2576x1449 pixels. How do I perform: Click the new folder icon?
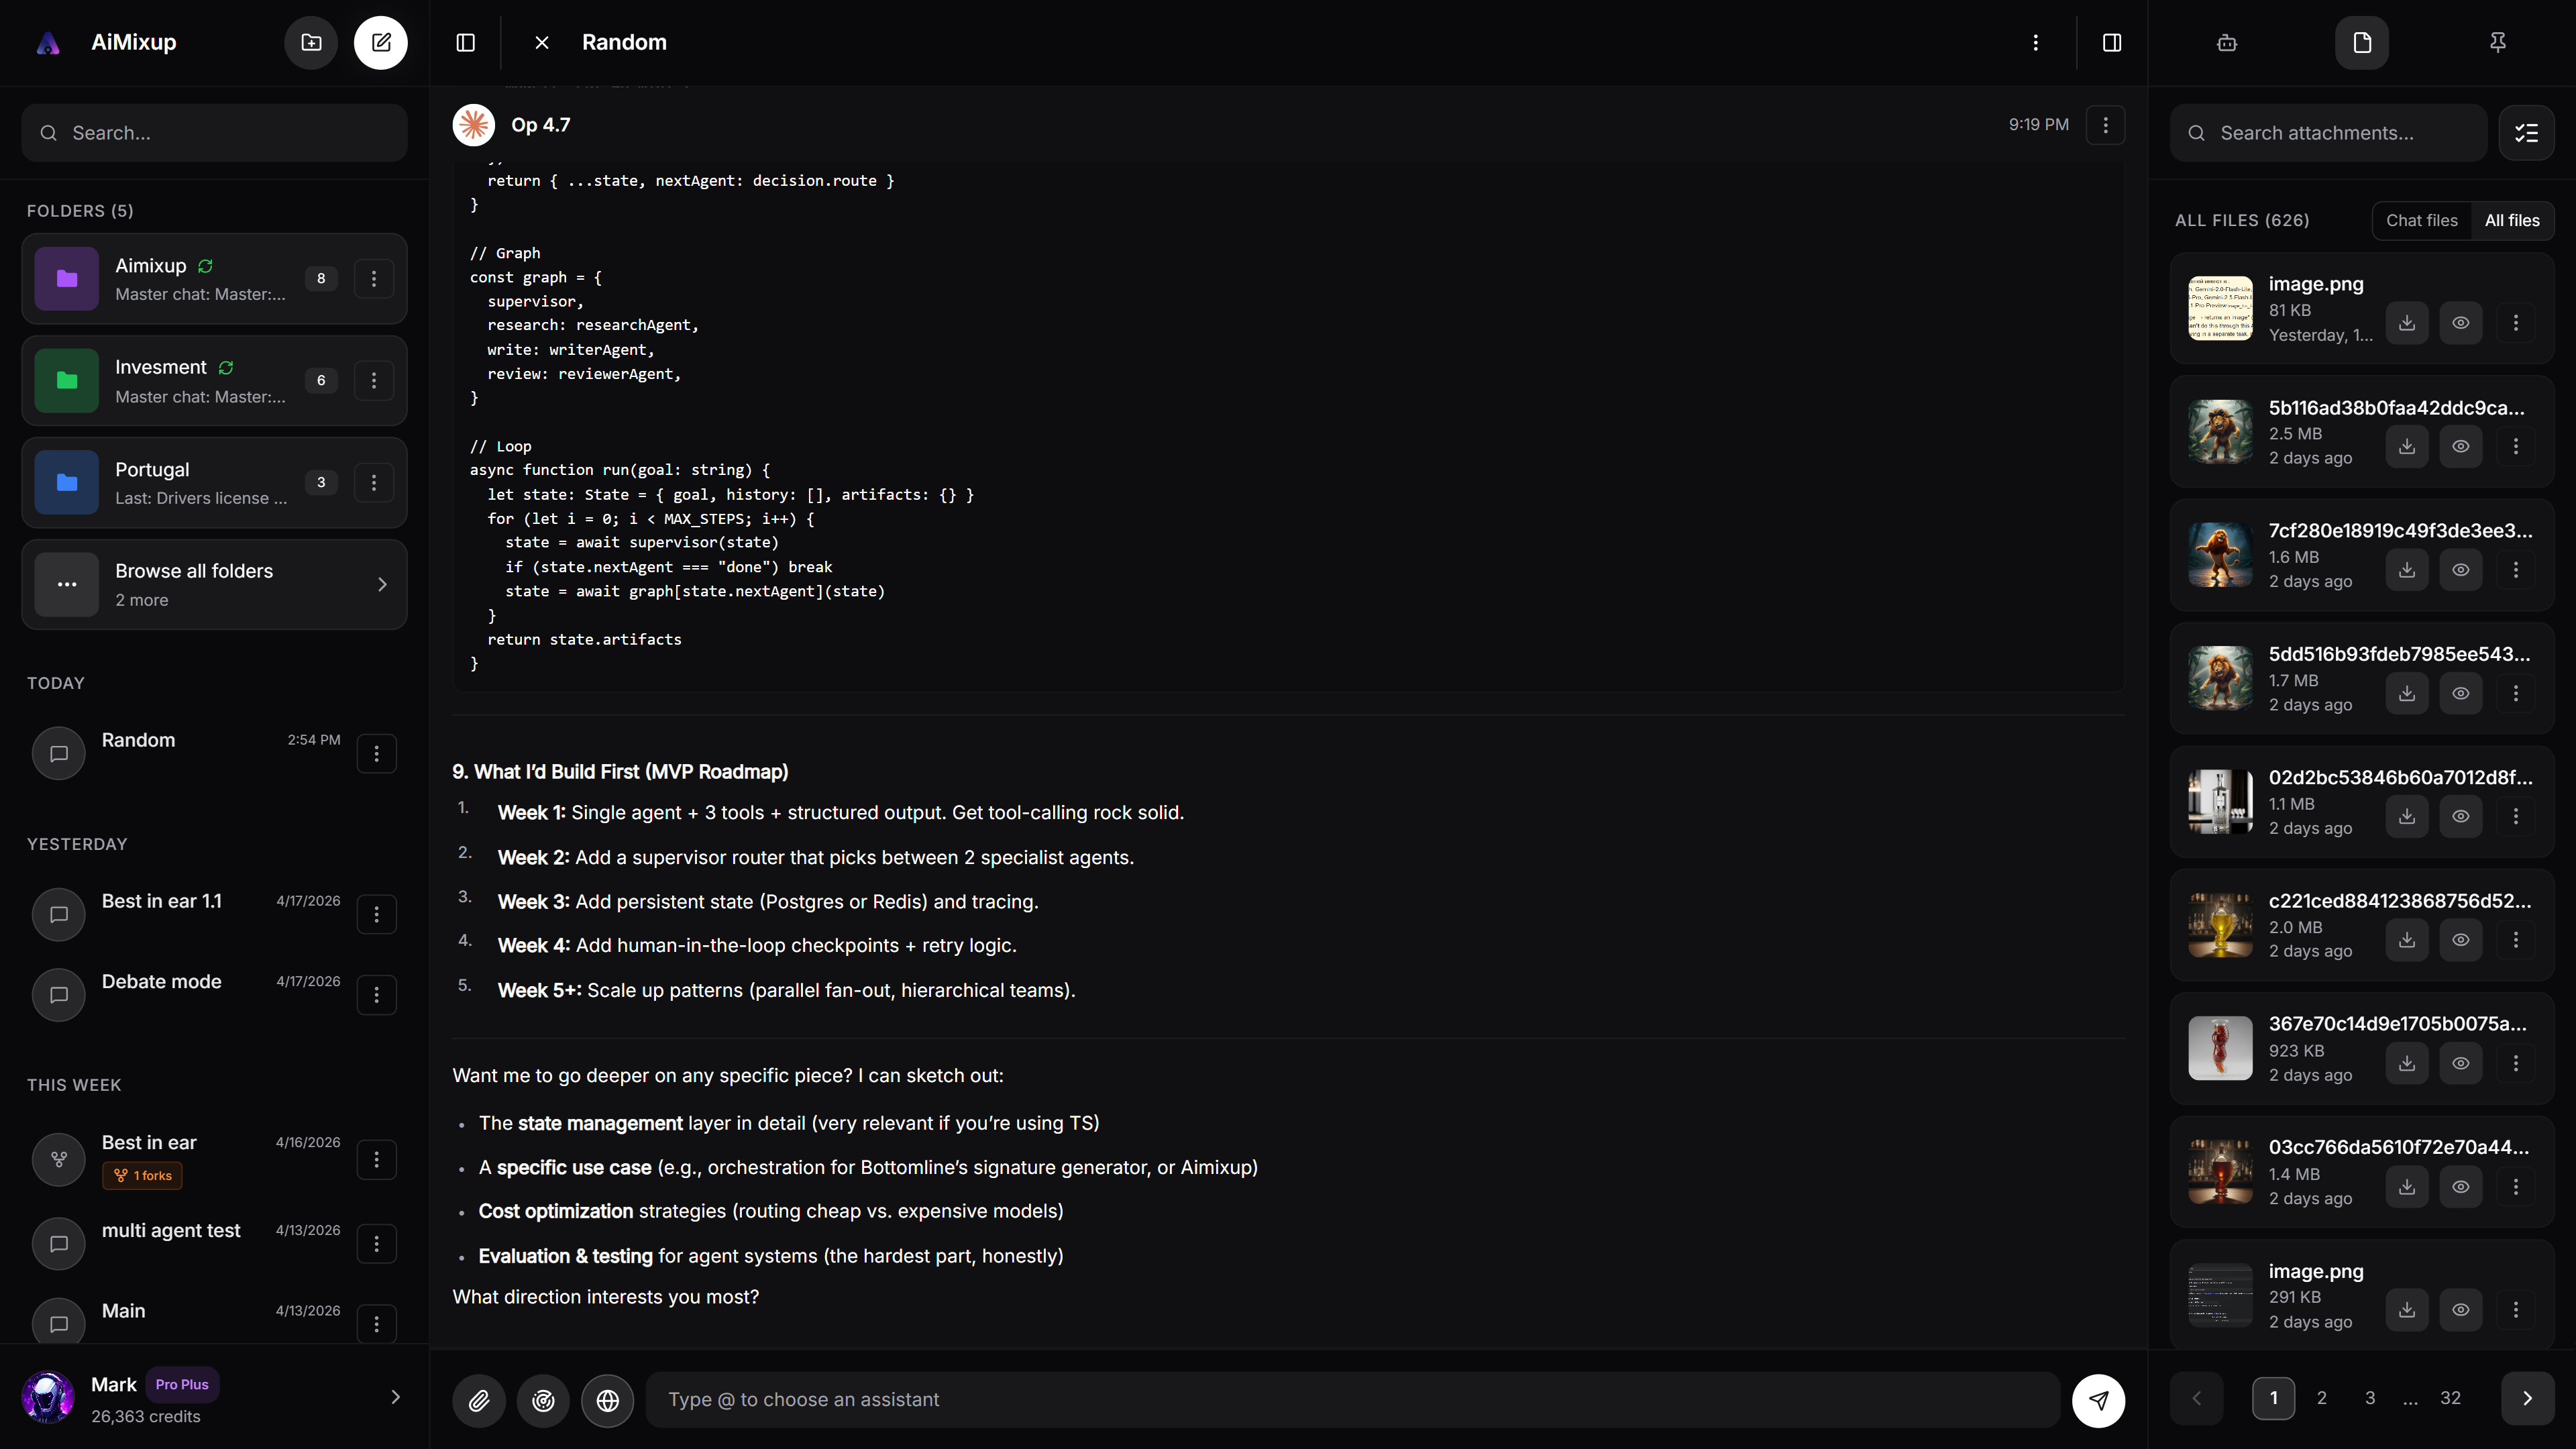[x=311, y=43]
